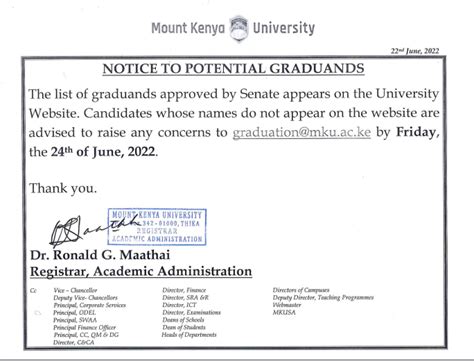Select the name Dr. Ronald G. Maathai
This screenshot has width=474, height=361.
click(100, 255)
